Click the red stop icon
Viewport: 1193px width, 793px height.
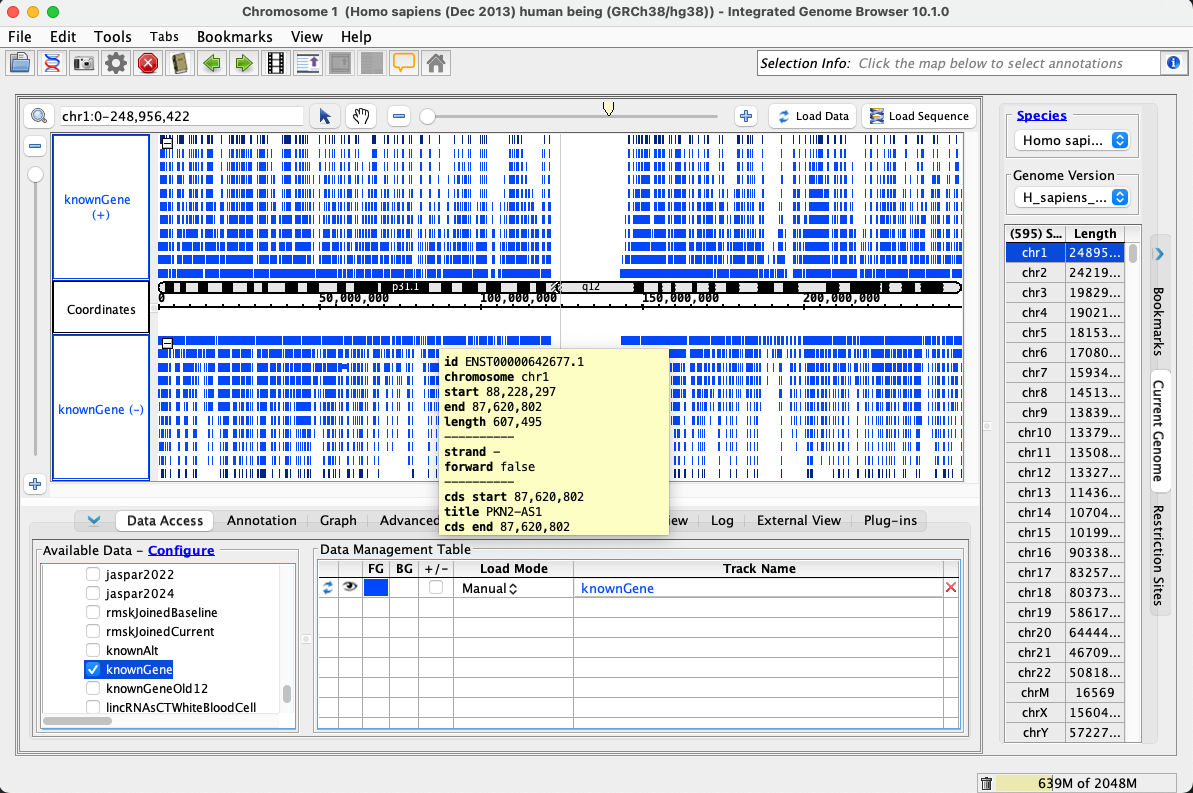148,64
